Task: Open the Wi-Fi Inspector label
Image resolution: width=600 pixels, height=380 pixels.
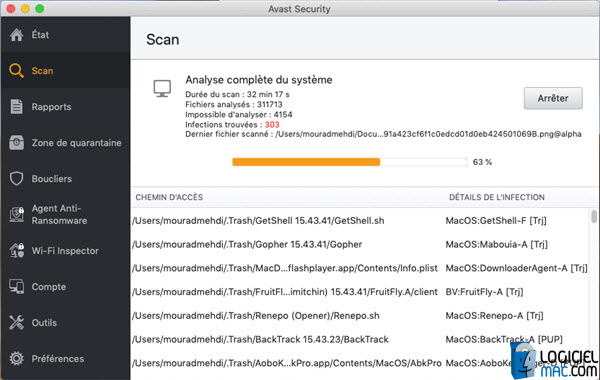Action: tap(65, 251)
